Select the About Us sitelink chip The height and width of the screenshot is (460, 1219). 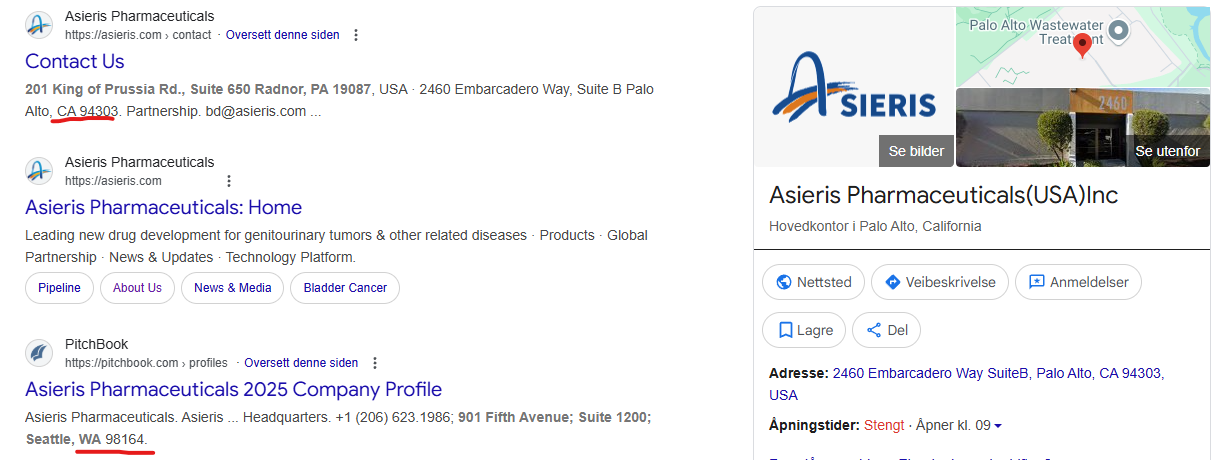click(137, 288)
